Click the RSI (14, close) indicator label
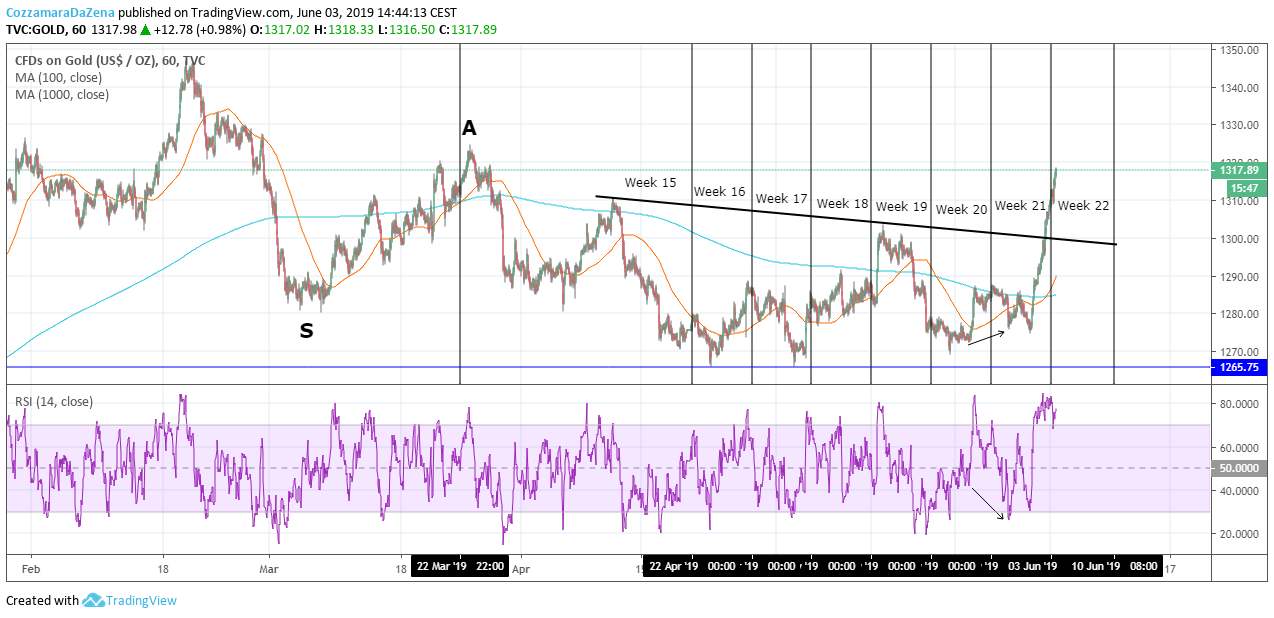This screenshot has width=1274, height=618. [x=53, y=402]
